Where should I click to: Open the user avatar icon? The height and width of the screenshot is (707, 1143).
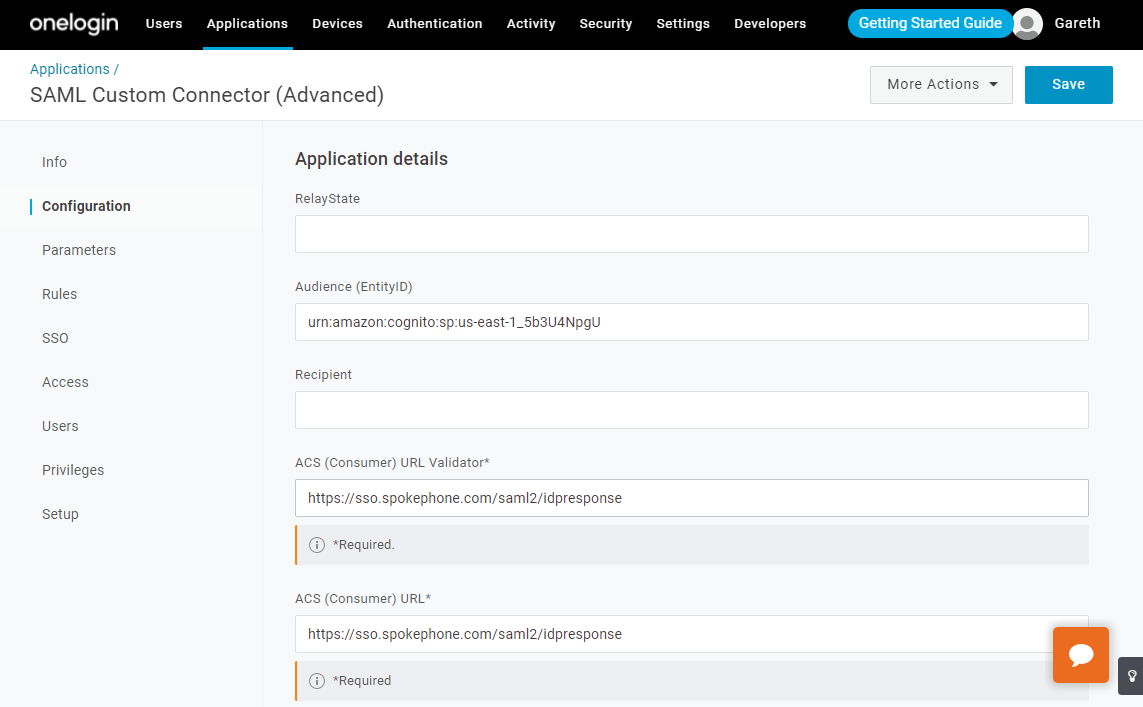click(x=1027, y=23)
